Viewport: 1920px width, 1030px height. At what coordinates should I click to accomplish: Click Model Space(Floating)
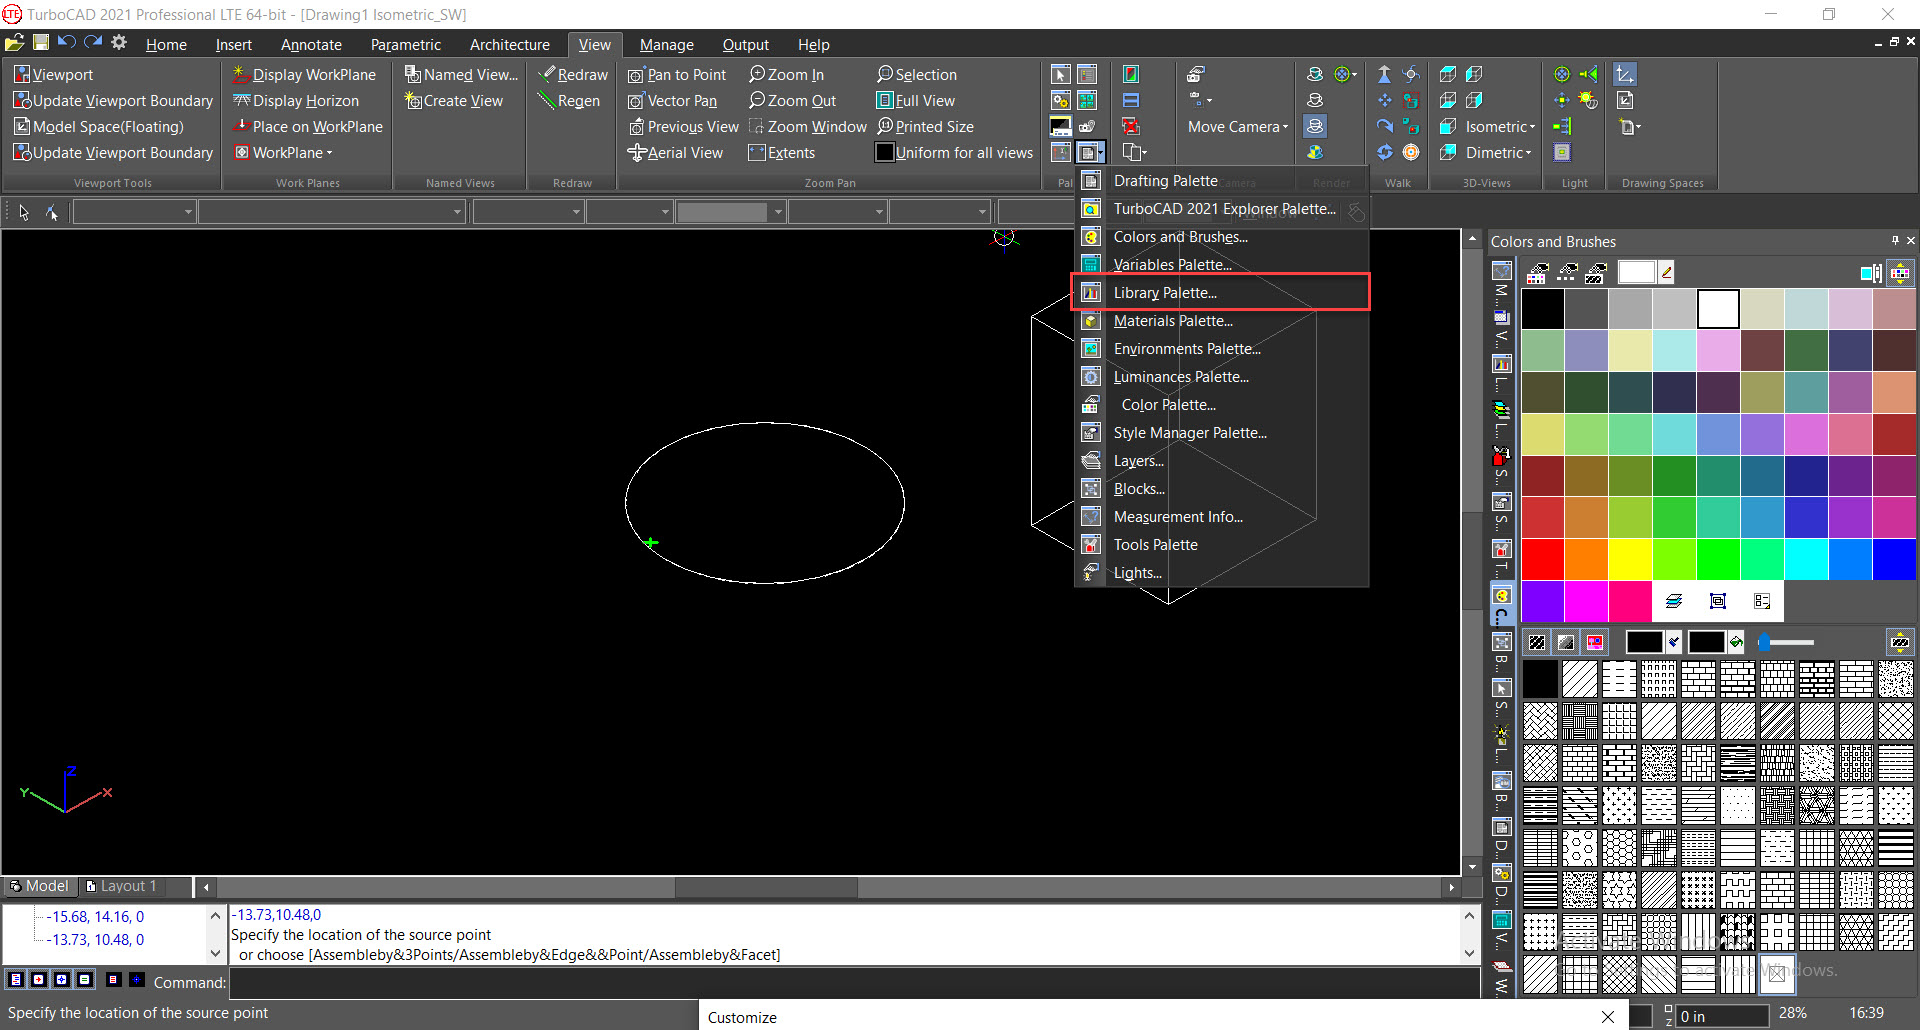[99, 127]
